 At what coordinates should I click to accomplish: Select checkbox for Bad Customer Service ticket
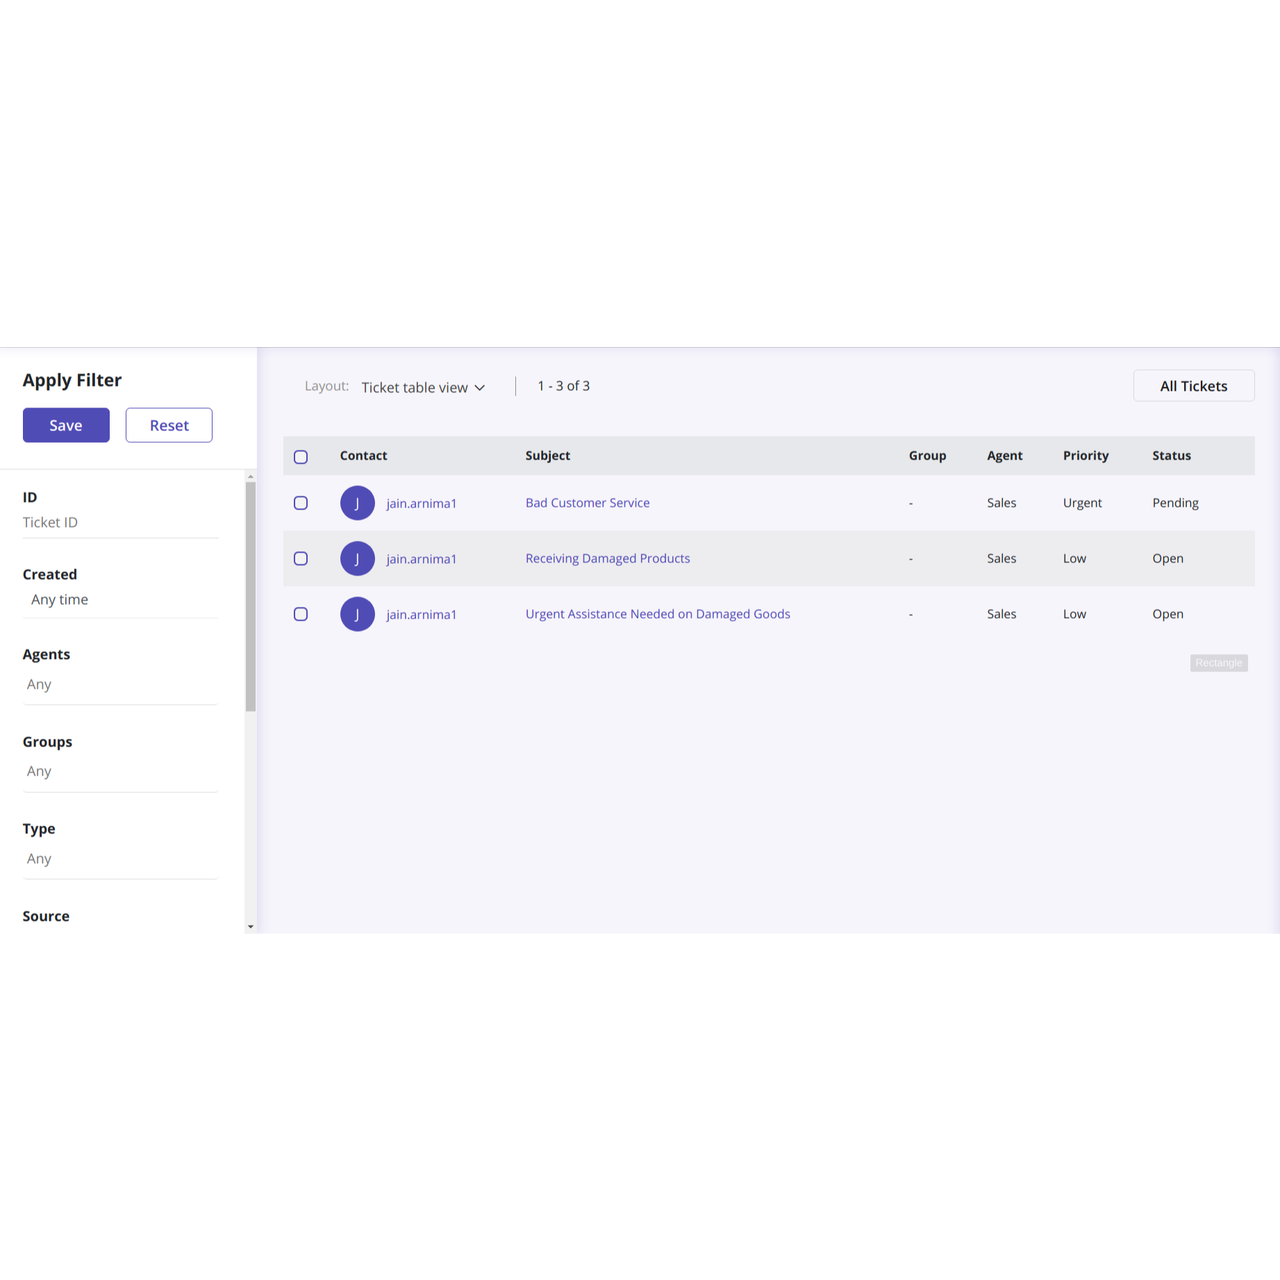pyautogui.click(x=301, y=503)
